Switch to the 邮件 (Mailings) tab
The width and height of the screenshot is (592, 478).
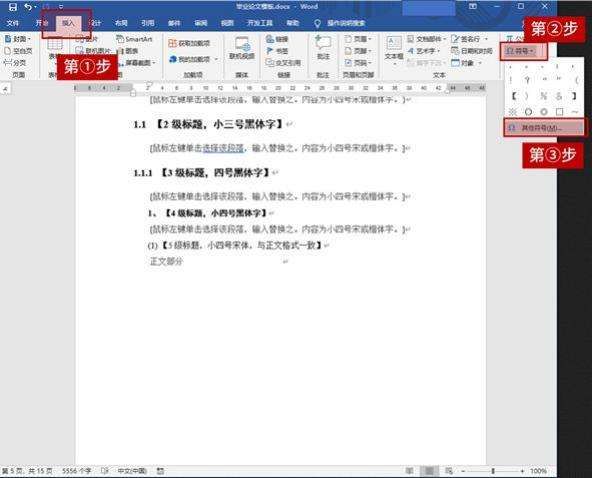[x=174, y=23]
